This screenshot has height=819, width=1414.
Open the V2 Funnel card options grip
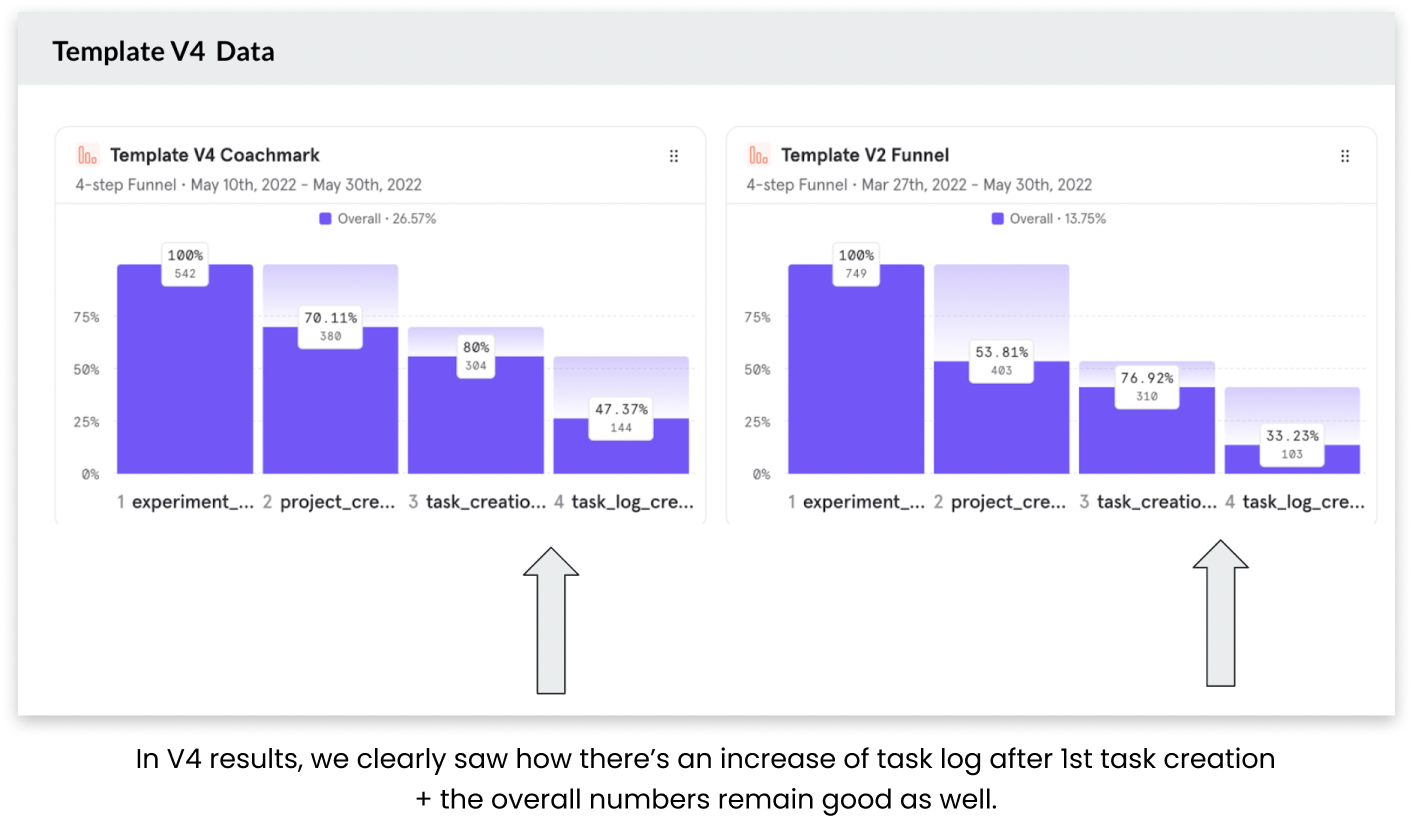(x=1345, y=156)
